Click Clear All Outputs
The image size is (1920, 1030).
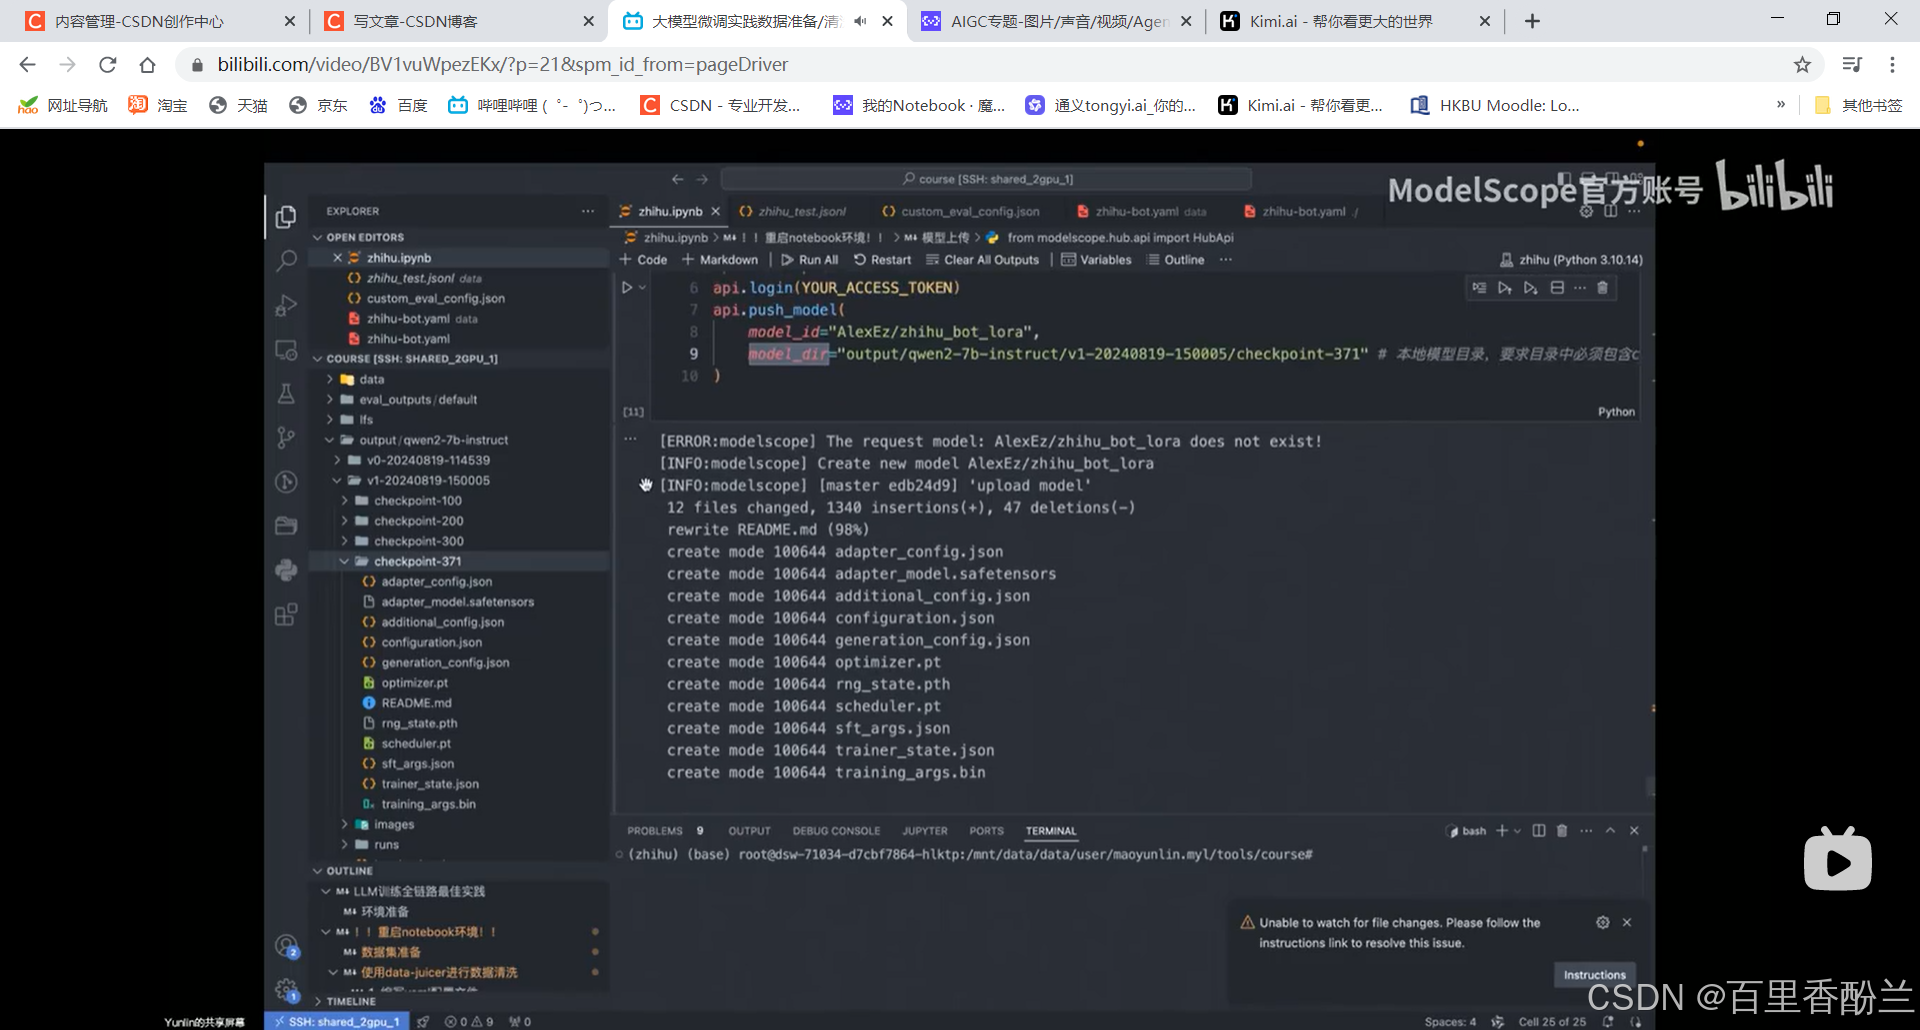click(x=982, y=260)
